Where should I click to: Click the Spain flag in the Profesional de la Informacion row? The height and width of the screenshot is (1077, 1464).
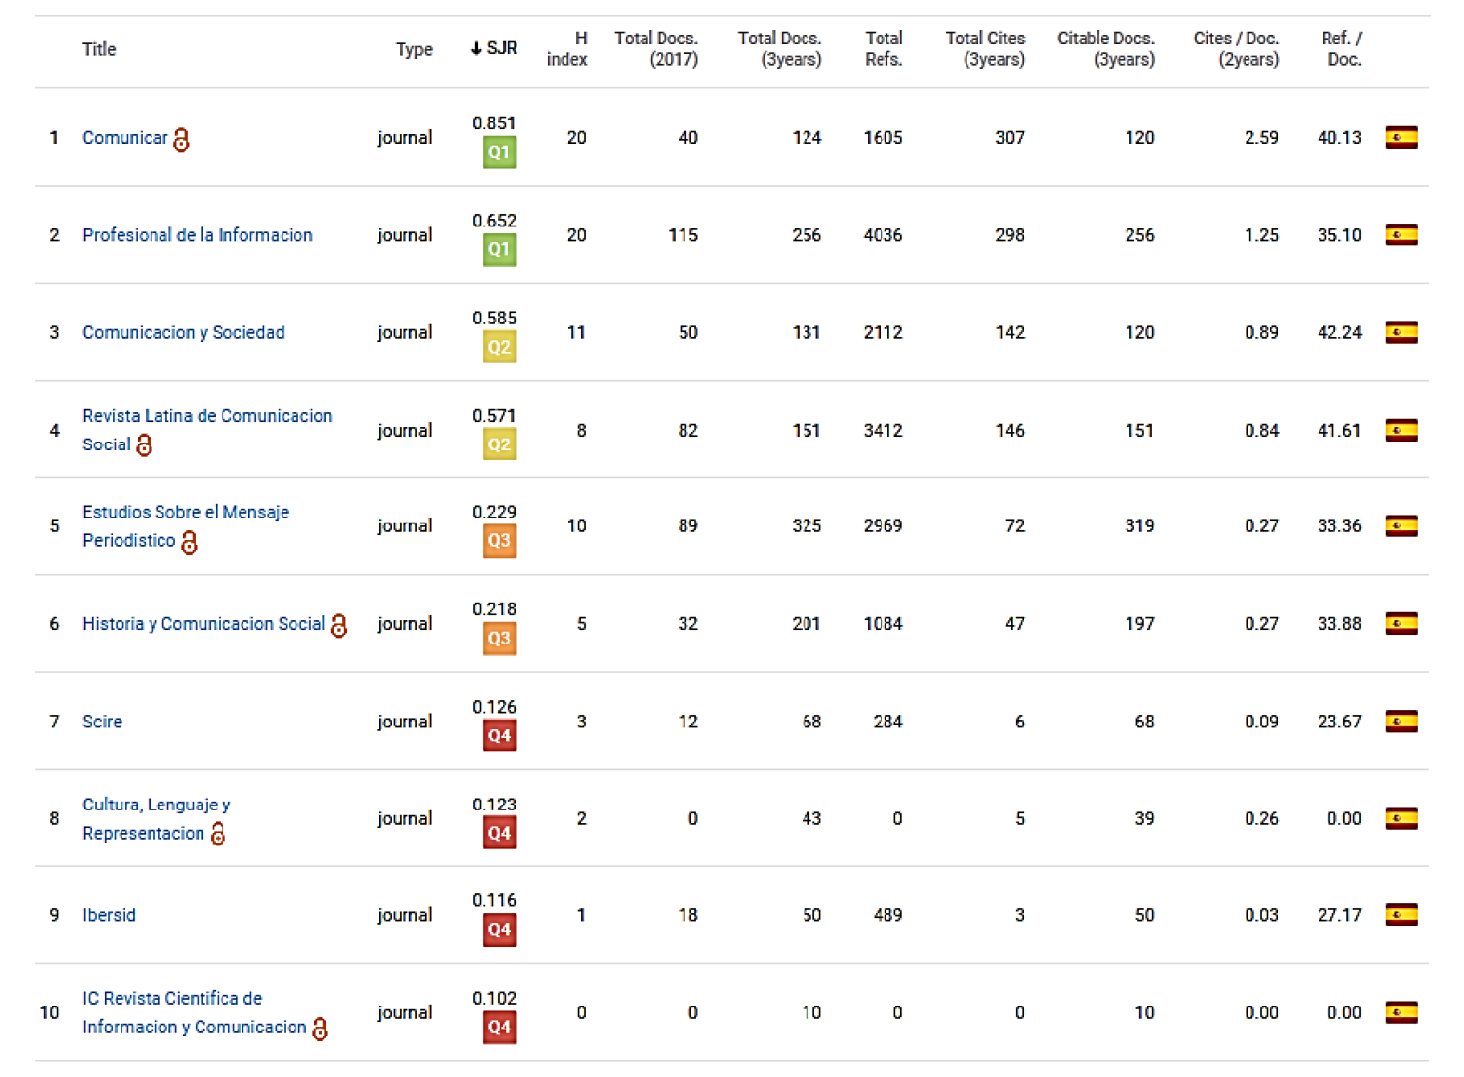coord(1401,235)
